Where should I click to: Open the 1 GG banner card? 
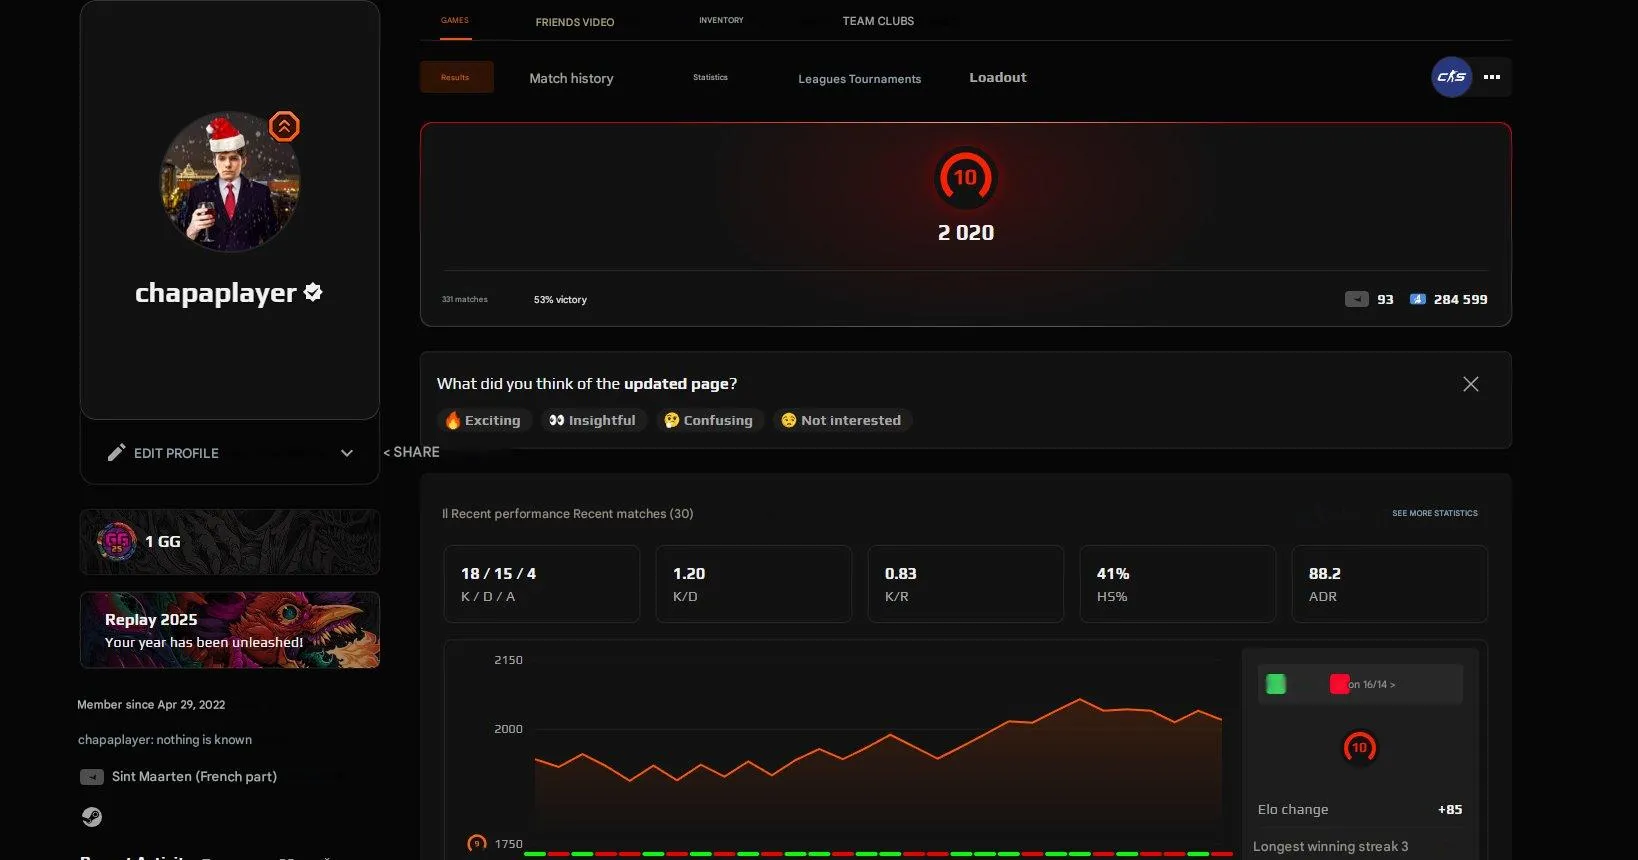230,542
